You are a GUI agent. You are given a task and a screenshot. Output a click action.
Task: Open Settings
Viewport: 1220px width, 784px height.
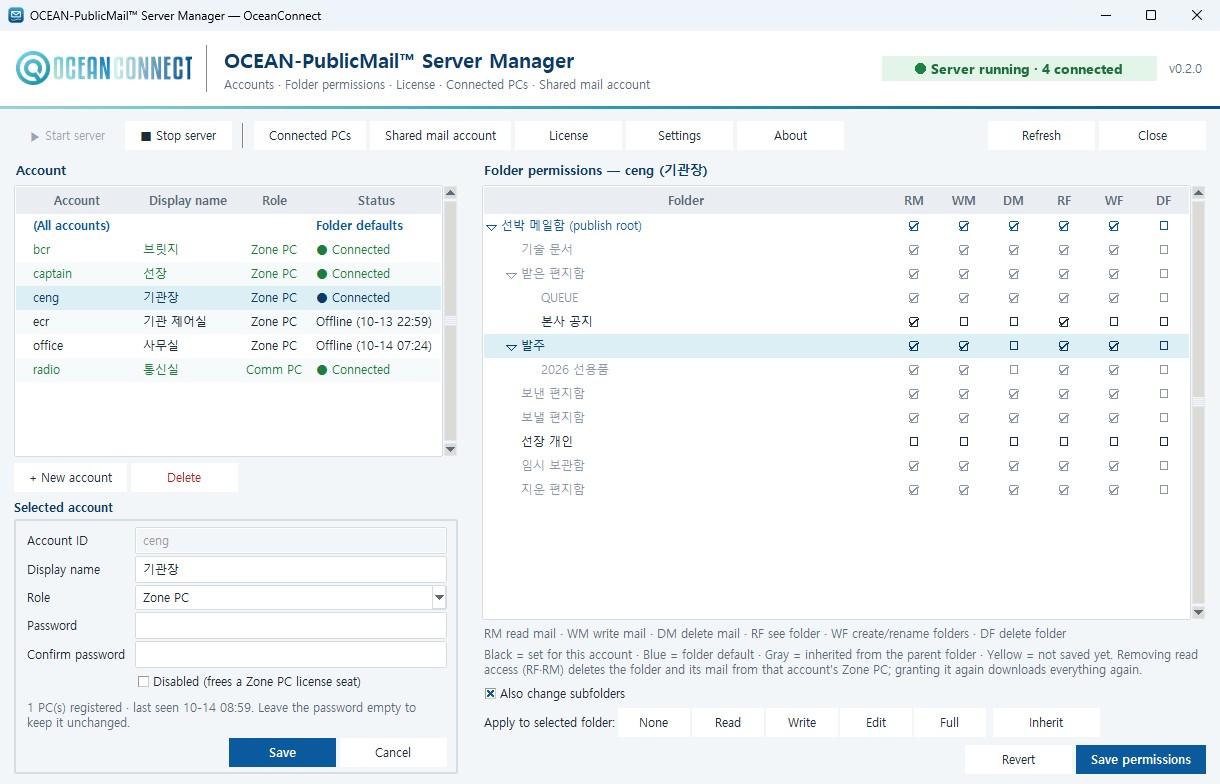pyautogui.click(x=680, y=136)
